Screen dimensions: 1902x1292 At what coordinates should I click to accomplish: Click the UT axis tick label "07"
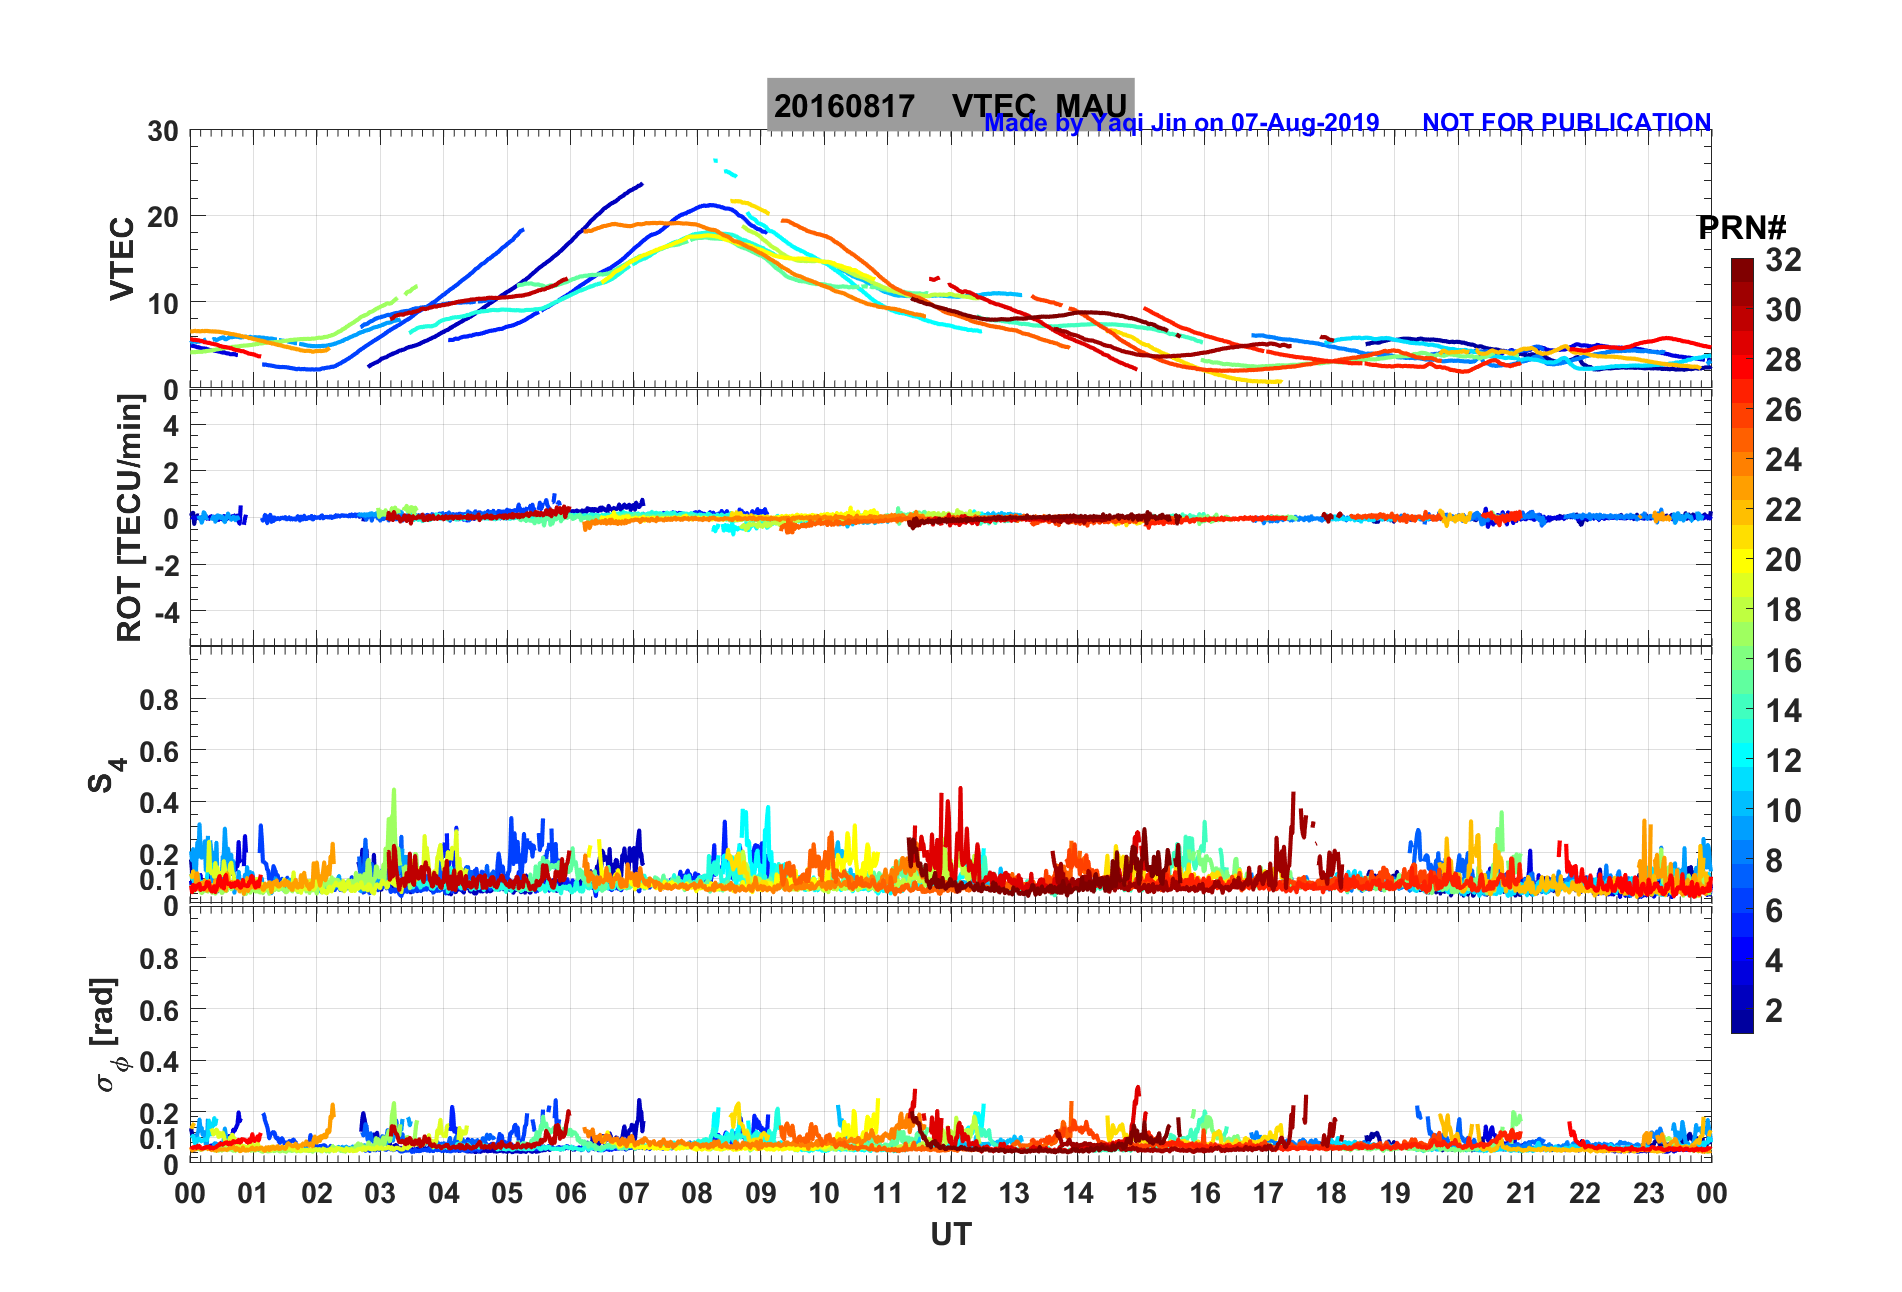(634, 1193)
